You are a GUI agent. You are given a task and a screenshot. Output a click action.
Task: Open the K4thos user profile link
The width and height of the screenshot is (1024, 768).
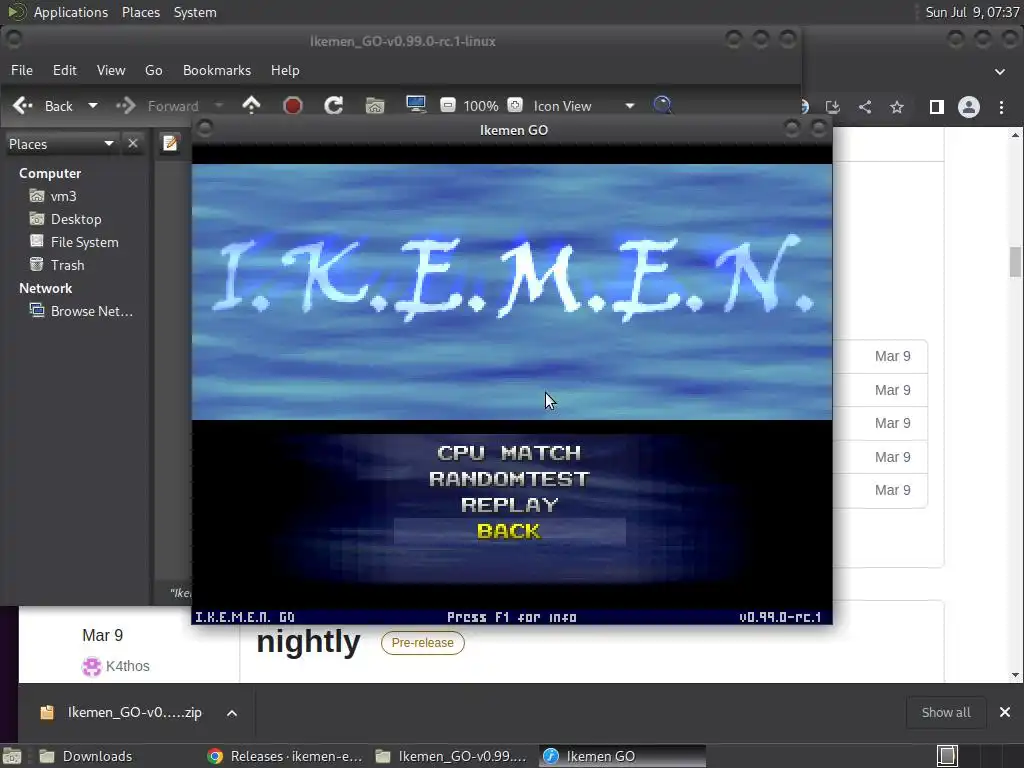[127, 666]
